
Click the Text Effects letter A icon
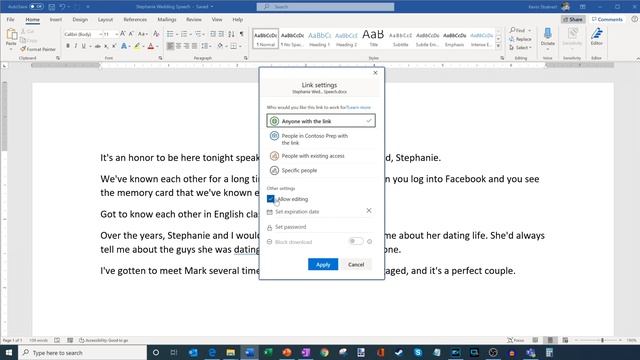click(124, 46)
